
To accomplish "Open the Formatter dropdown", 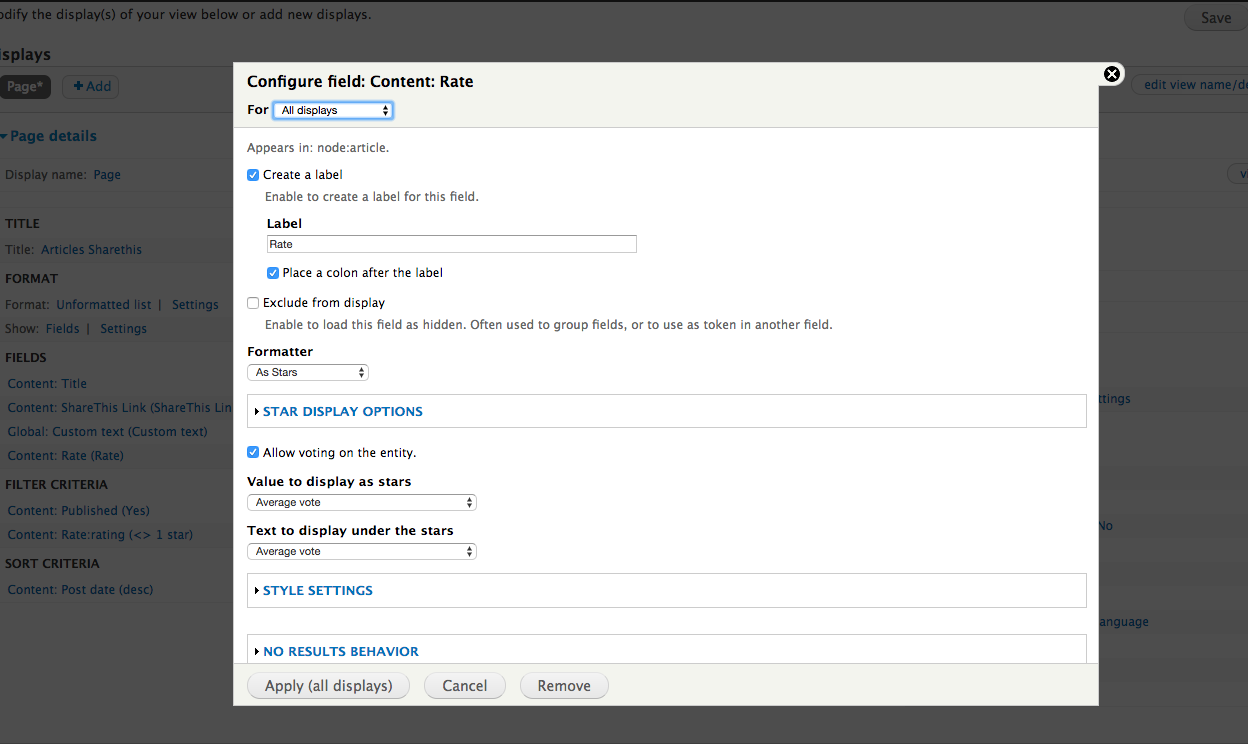I will pyautogui.click(x=308, y=372).
